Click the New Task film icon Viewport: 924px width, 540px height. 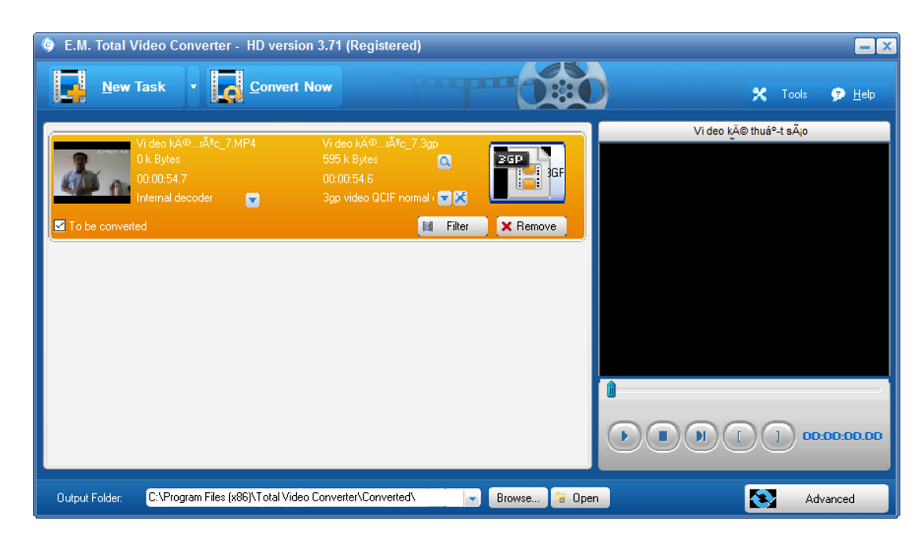coord(70,87)
